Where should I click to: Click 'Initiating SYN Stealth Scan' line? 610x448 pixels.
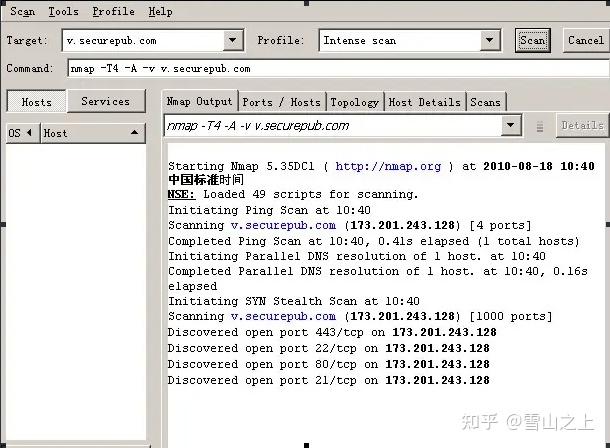(294, 301)
